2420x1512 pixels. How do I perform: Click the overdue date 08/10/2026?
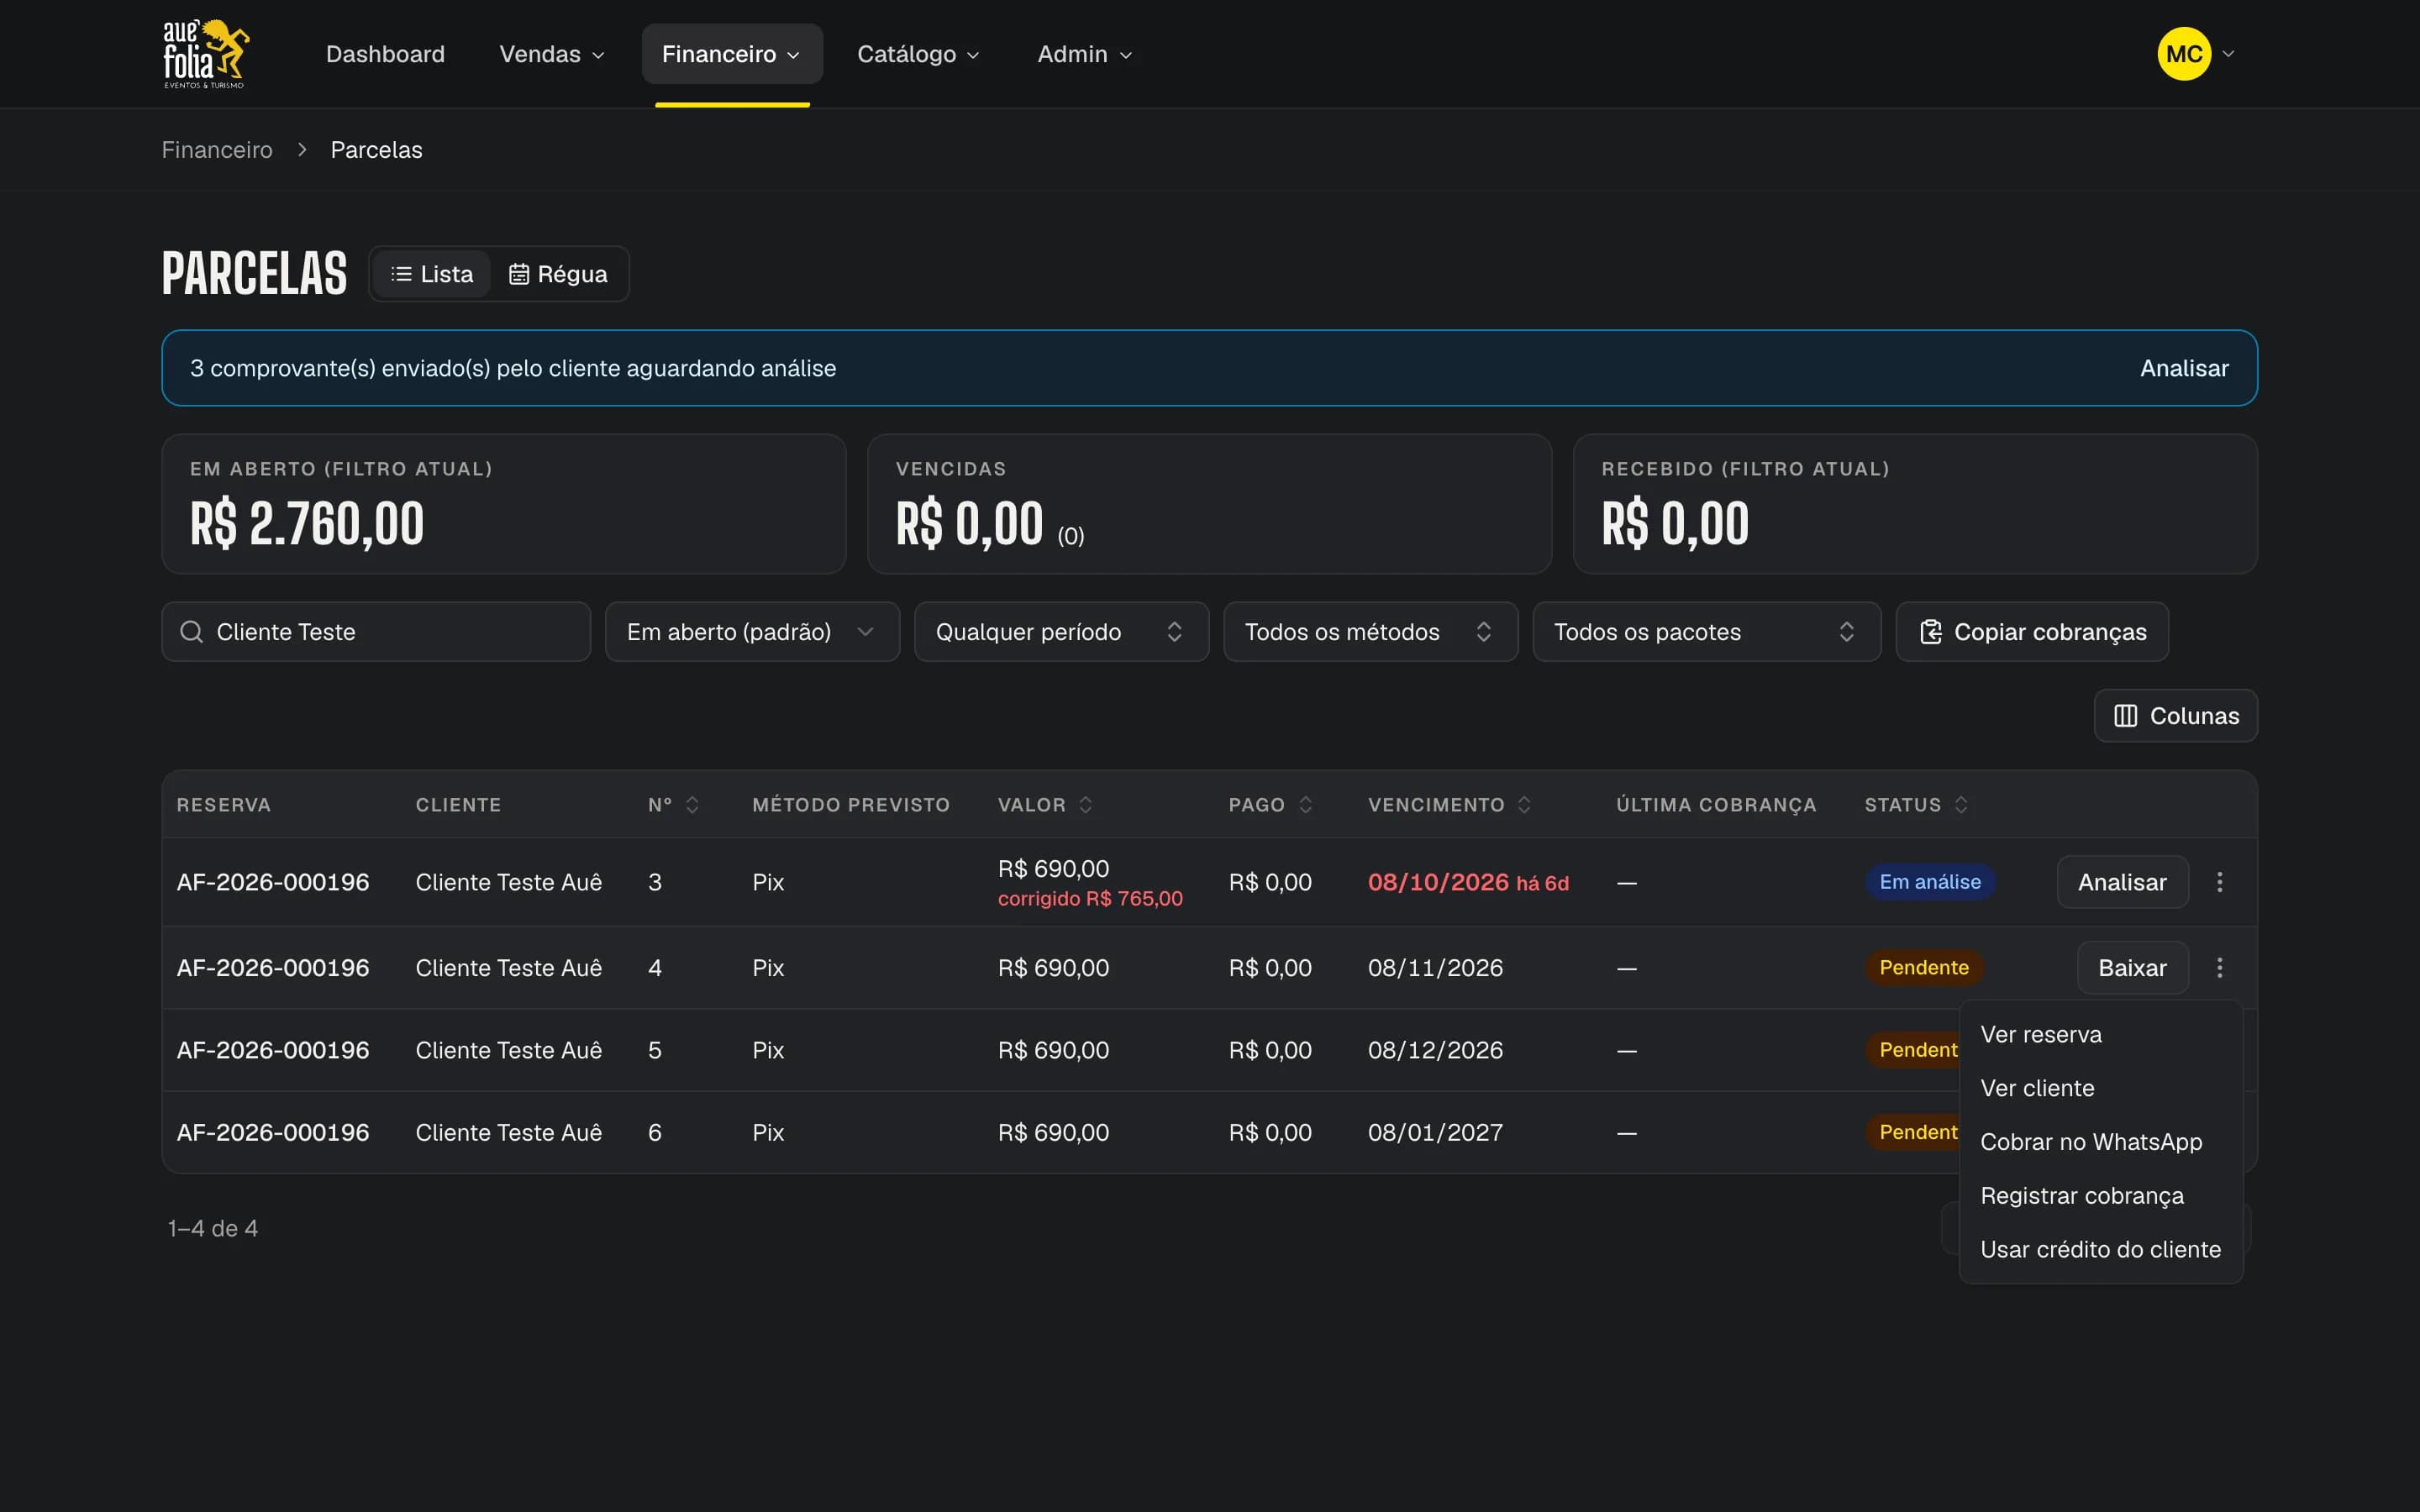tap(1437, 882)
